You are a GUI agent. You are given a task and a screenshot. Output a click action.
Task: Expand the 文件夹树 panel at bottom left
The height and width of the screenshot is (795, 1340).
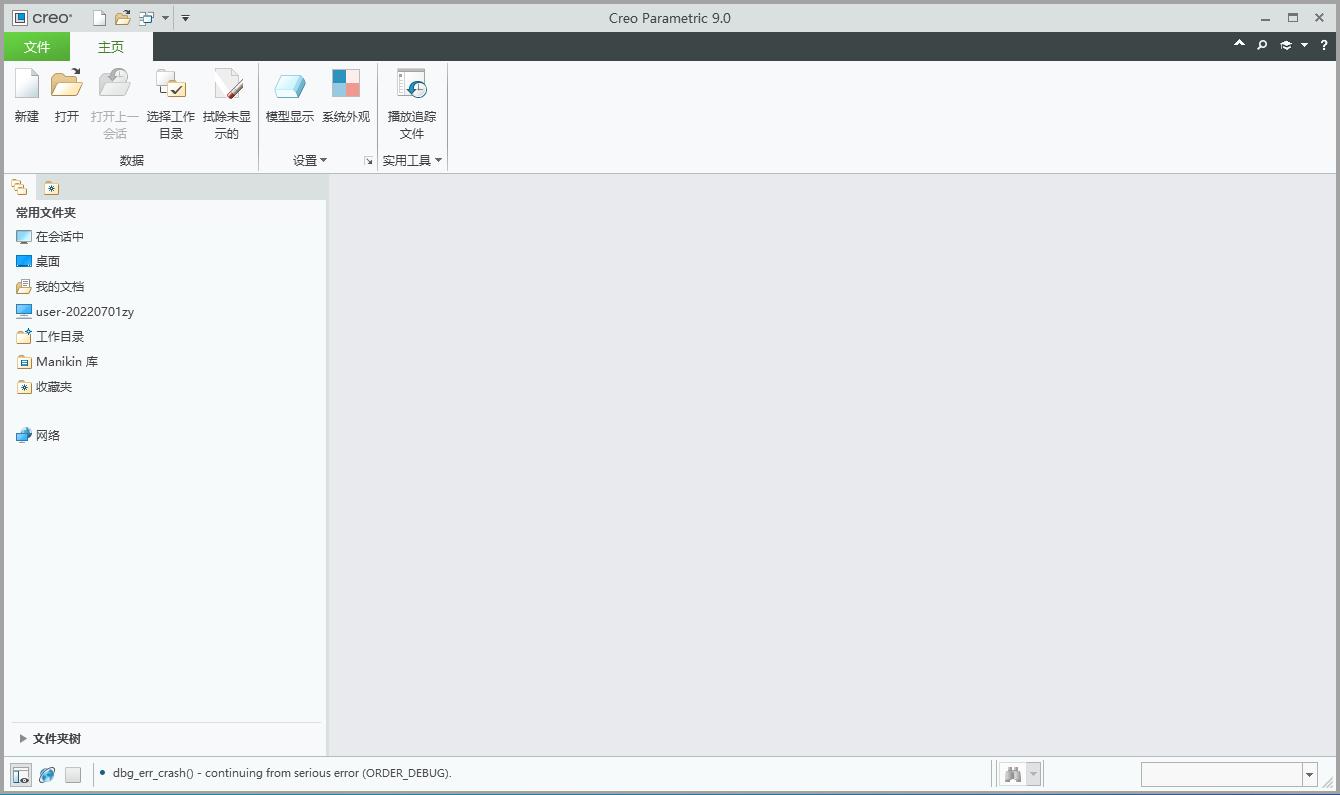pos(55,738)
